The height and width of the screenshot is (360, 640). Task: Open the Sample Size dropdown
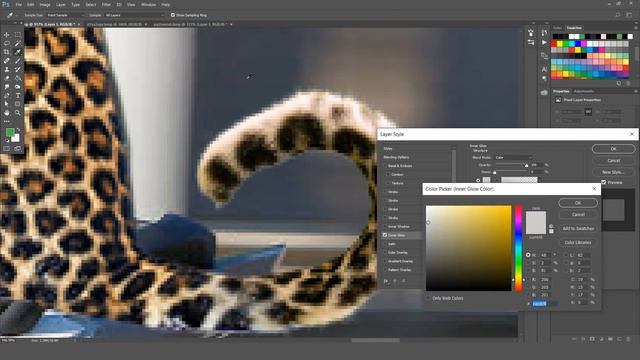point(65,15)
